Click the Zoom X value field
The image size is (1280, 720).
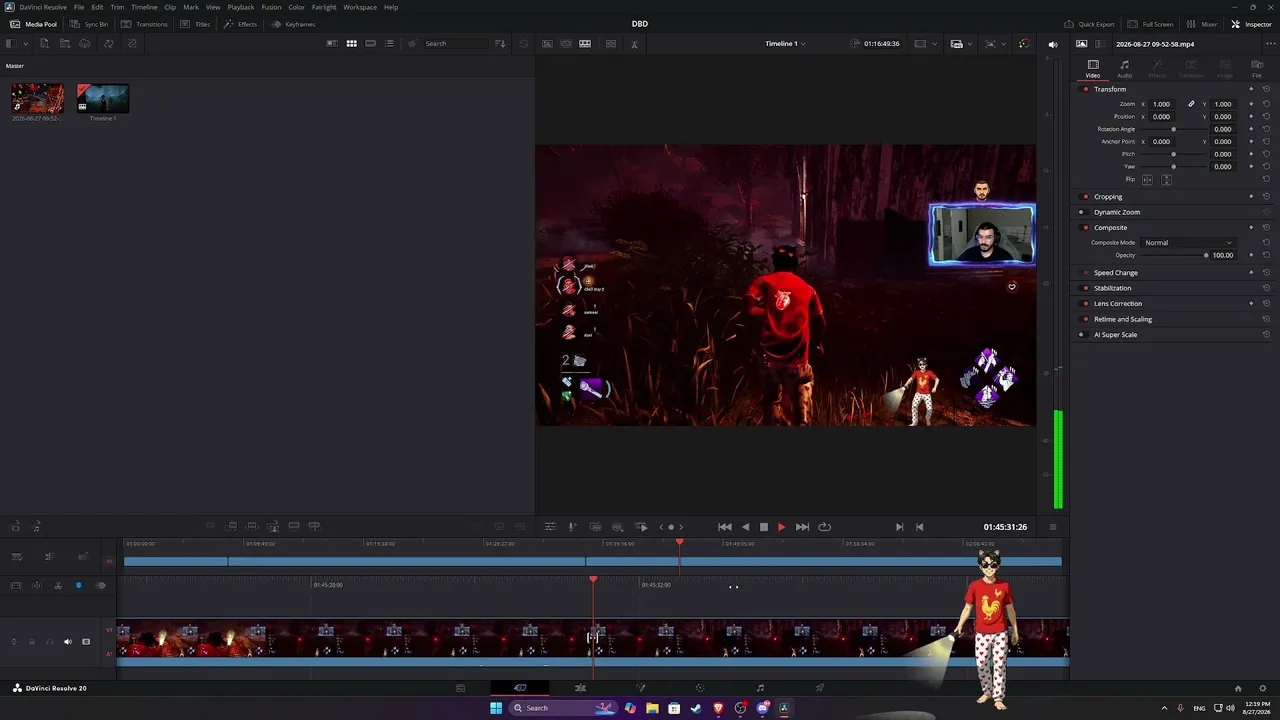point(1162,104)
